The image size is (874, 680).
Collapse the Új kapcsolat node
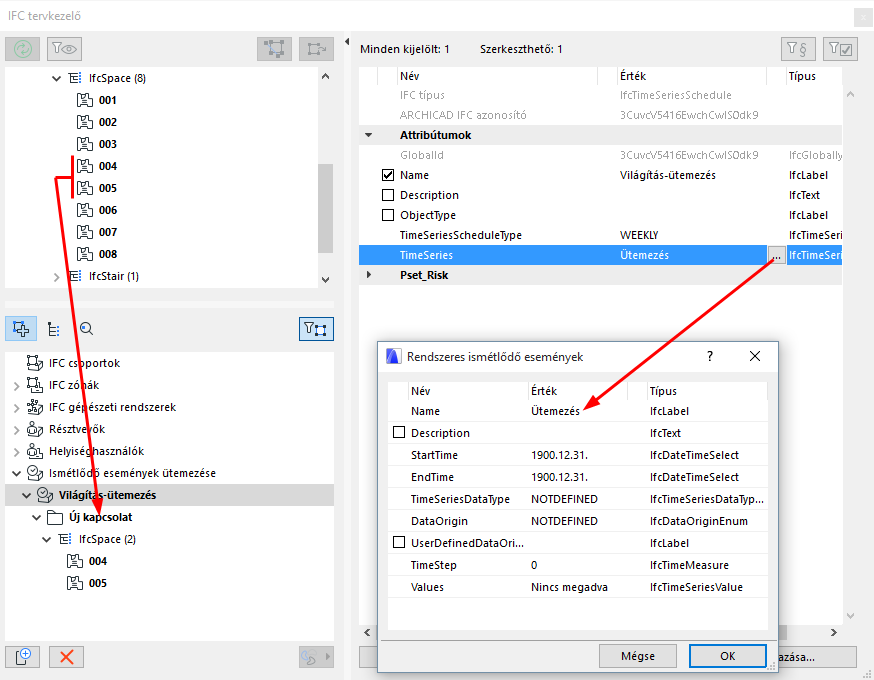[36, 518]
